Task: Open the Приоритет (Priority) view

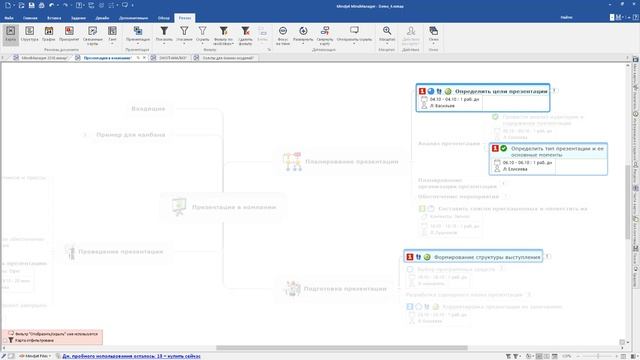Action: click(69, 34)
